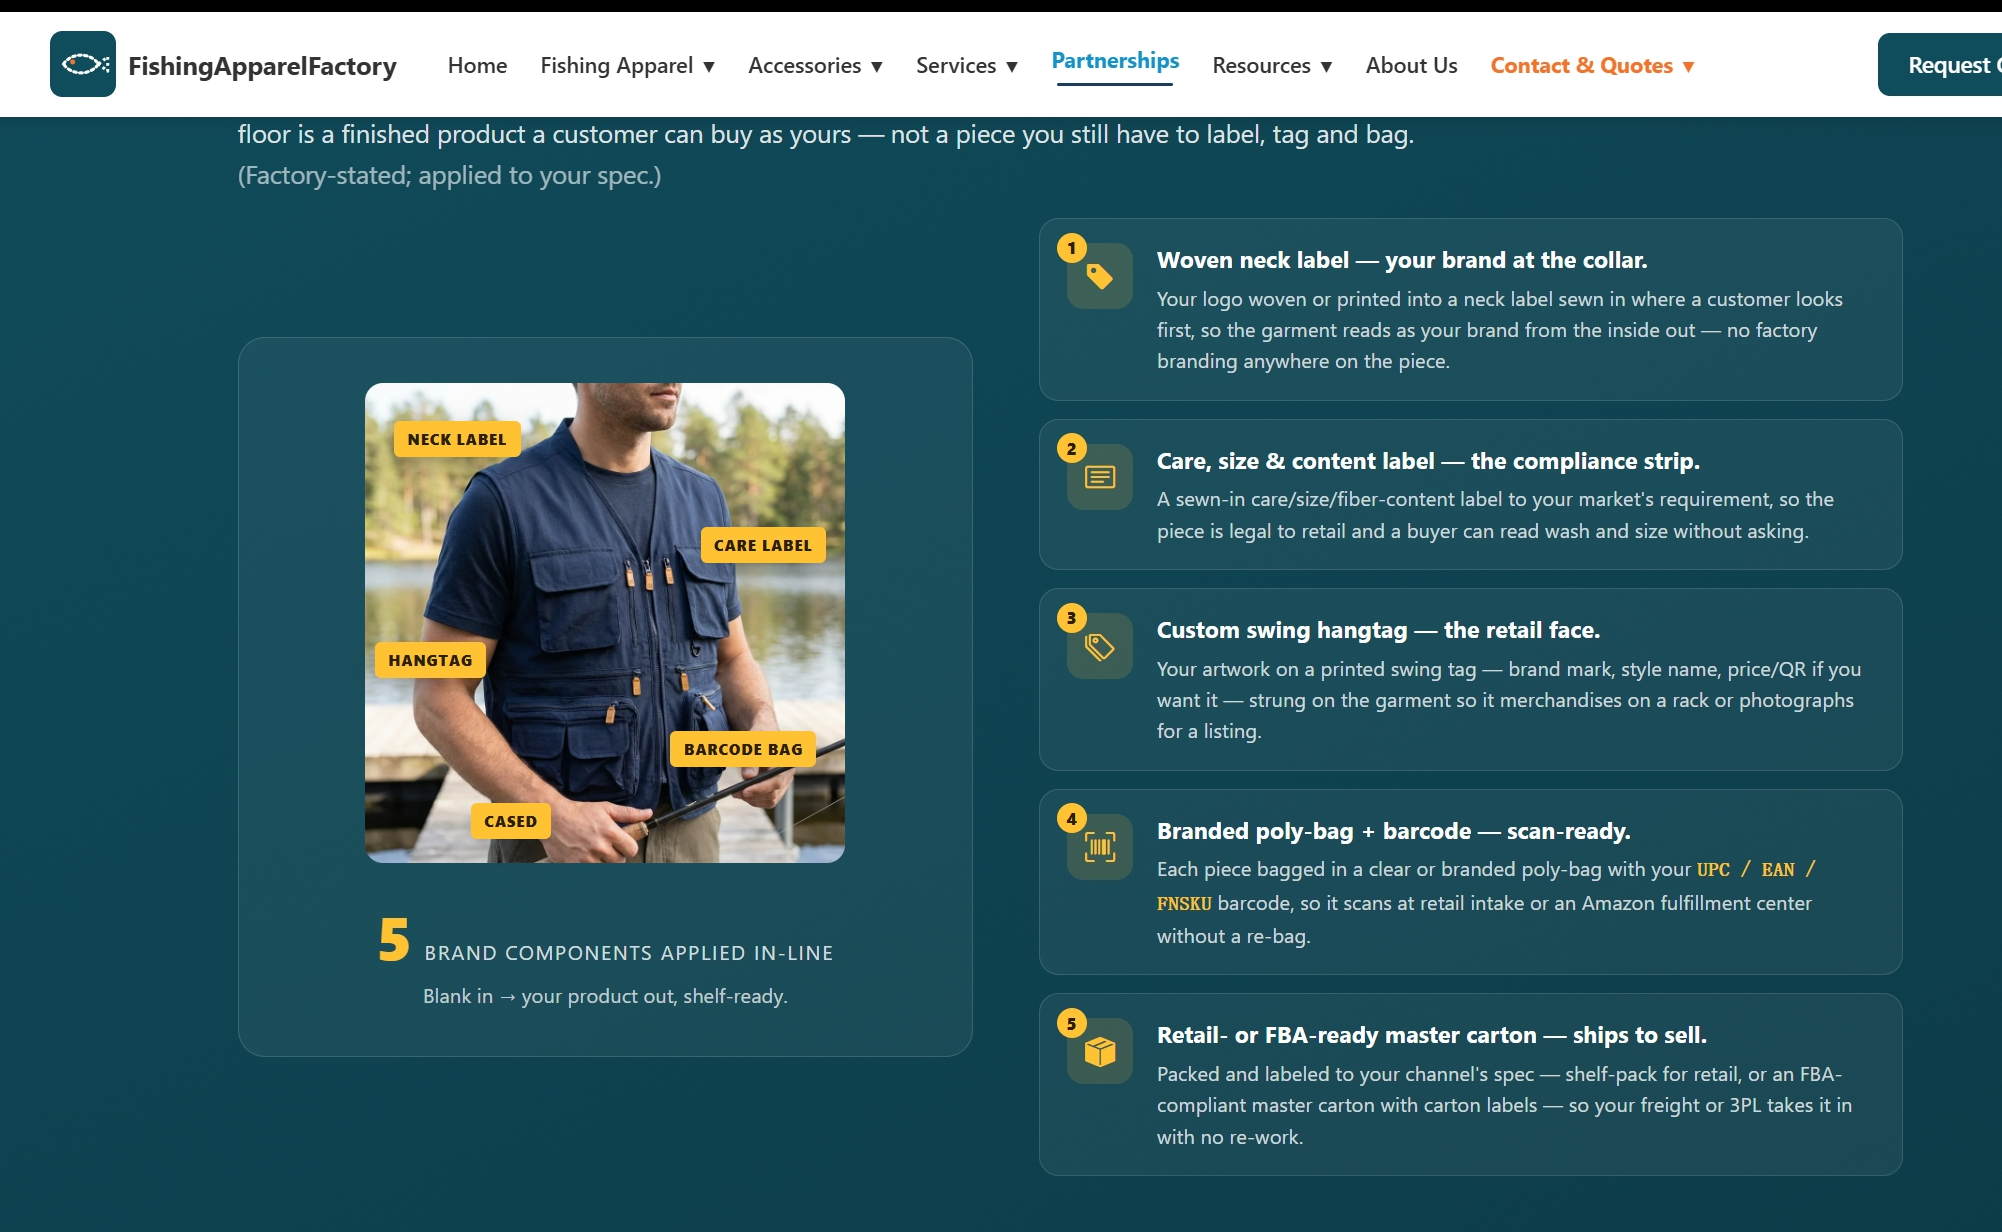
Task: Open the Fishing Apparel menu label
Action: click(x=617, y=65)
